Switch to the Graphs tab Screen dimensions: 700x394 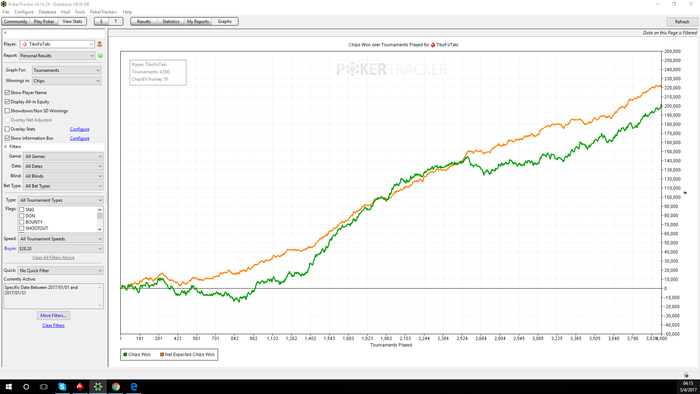tap(225, 21)
